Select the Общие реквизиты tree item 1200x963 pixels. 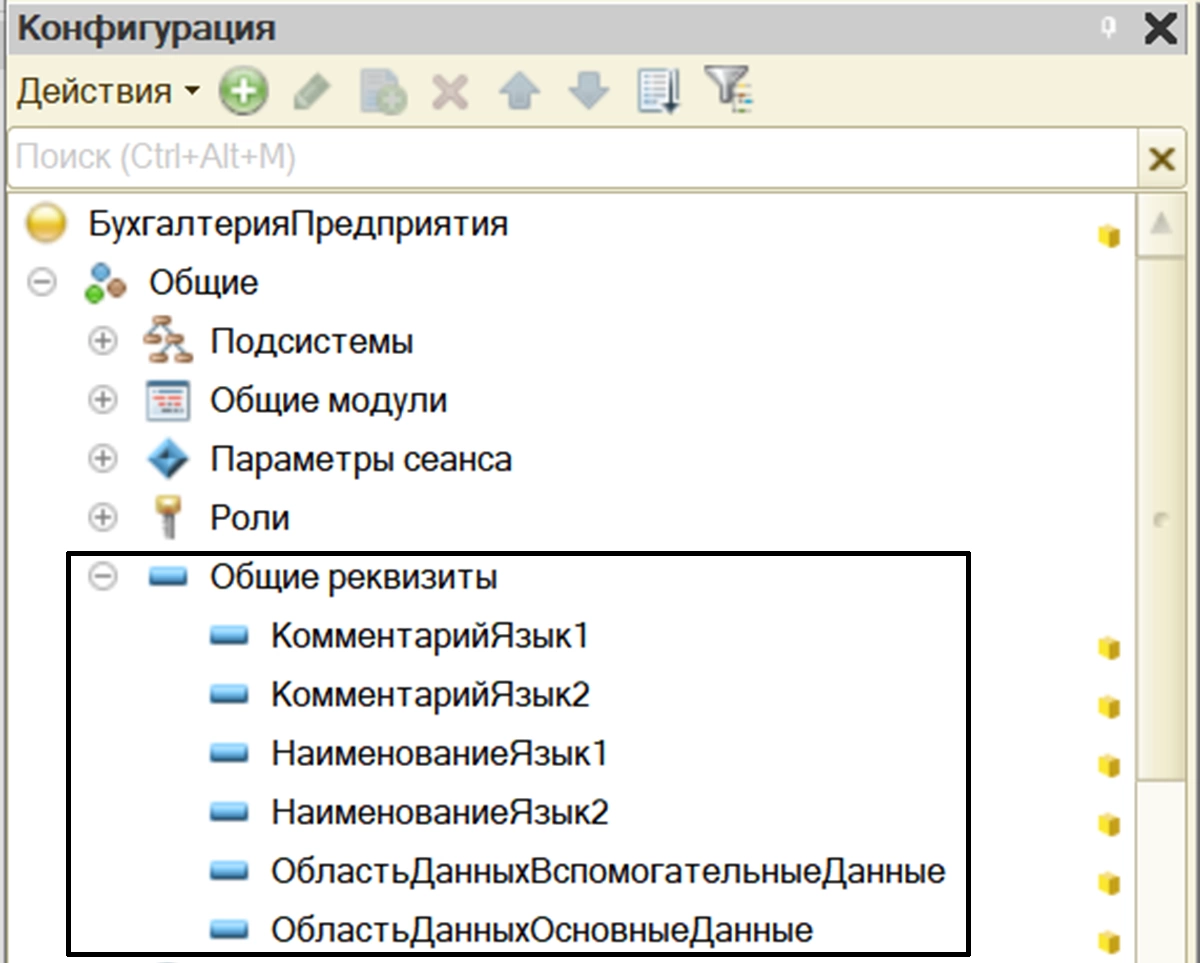click(x=353, y=578)
